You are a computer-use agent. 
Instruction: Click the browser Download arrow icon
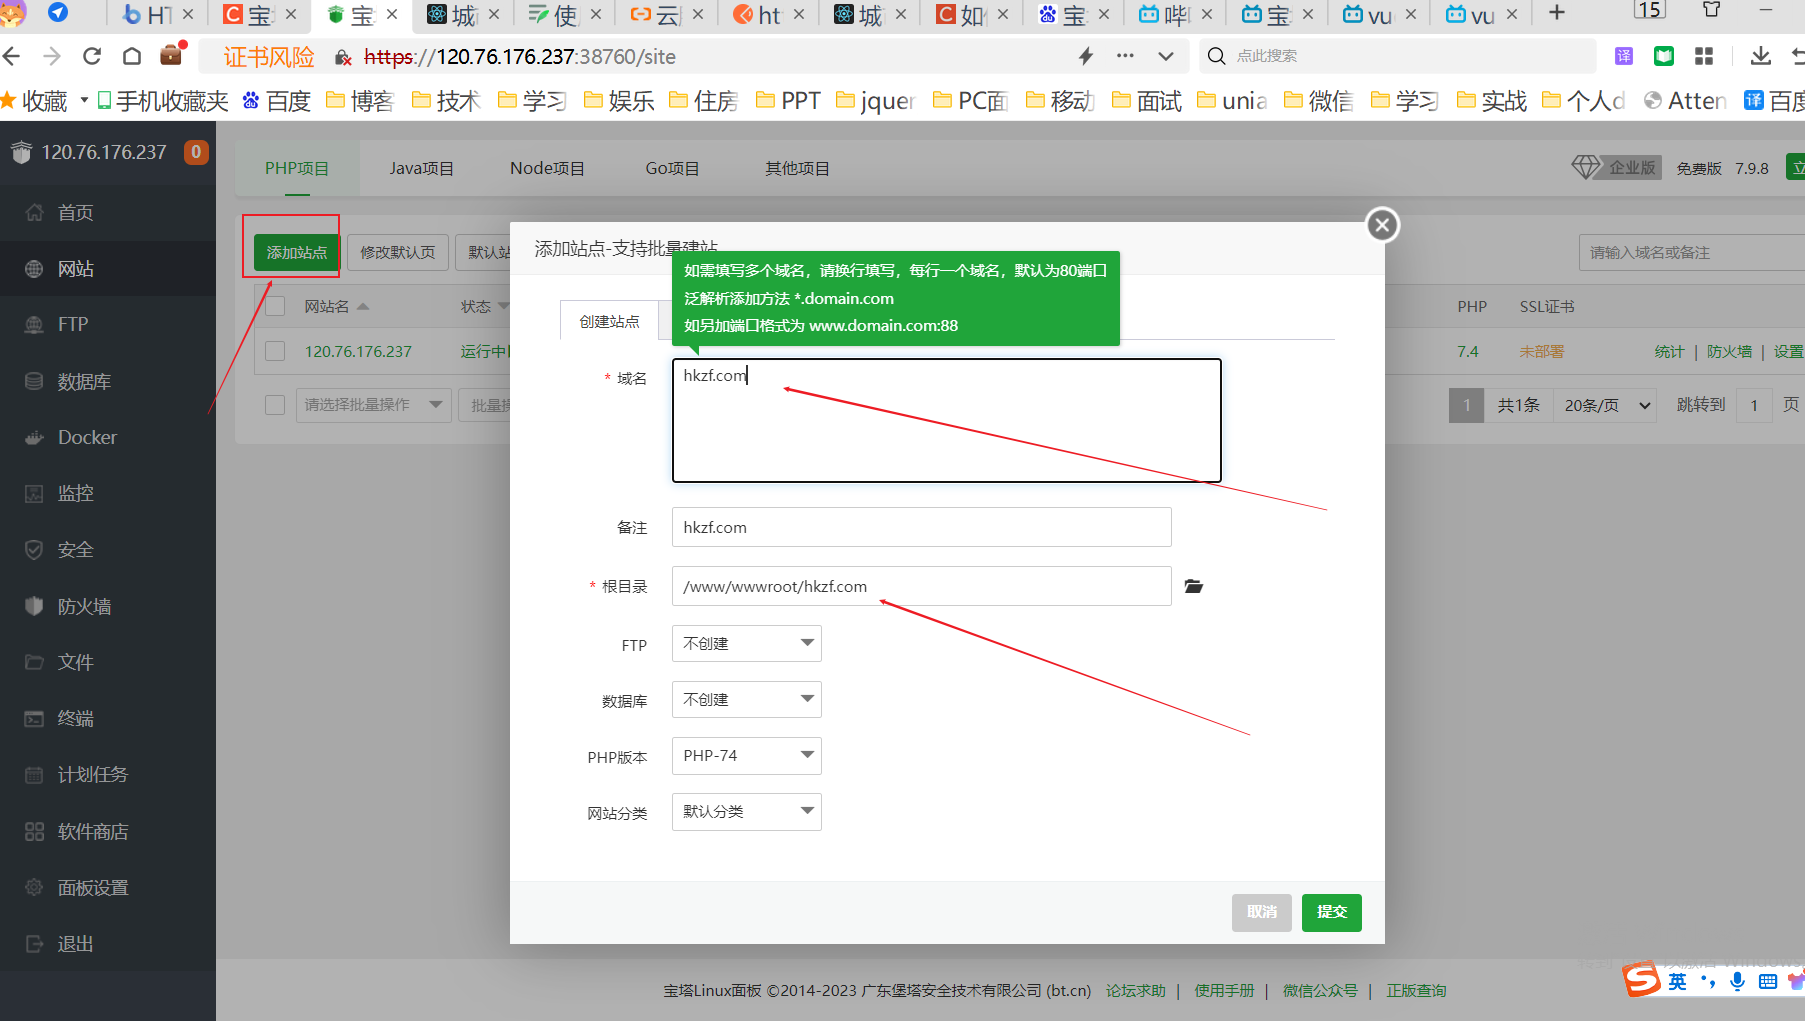(1761, 56)
